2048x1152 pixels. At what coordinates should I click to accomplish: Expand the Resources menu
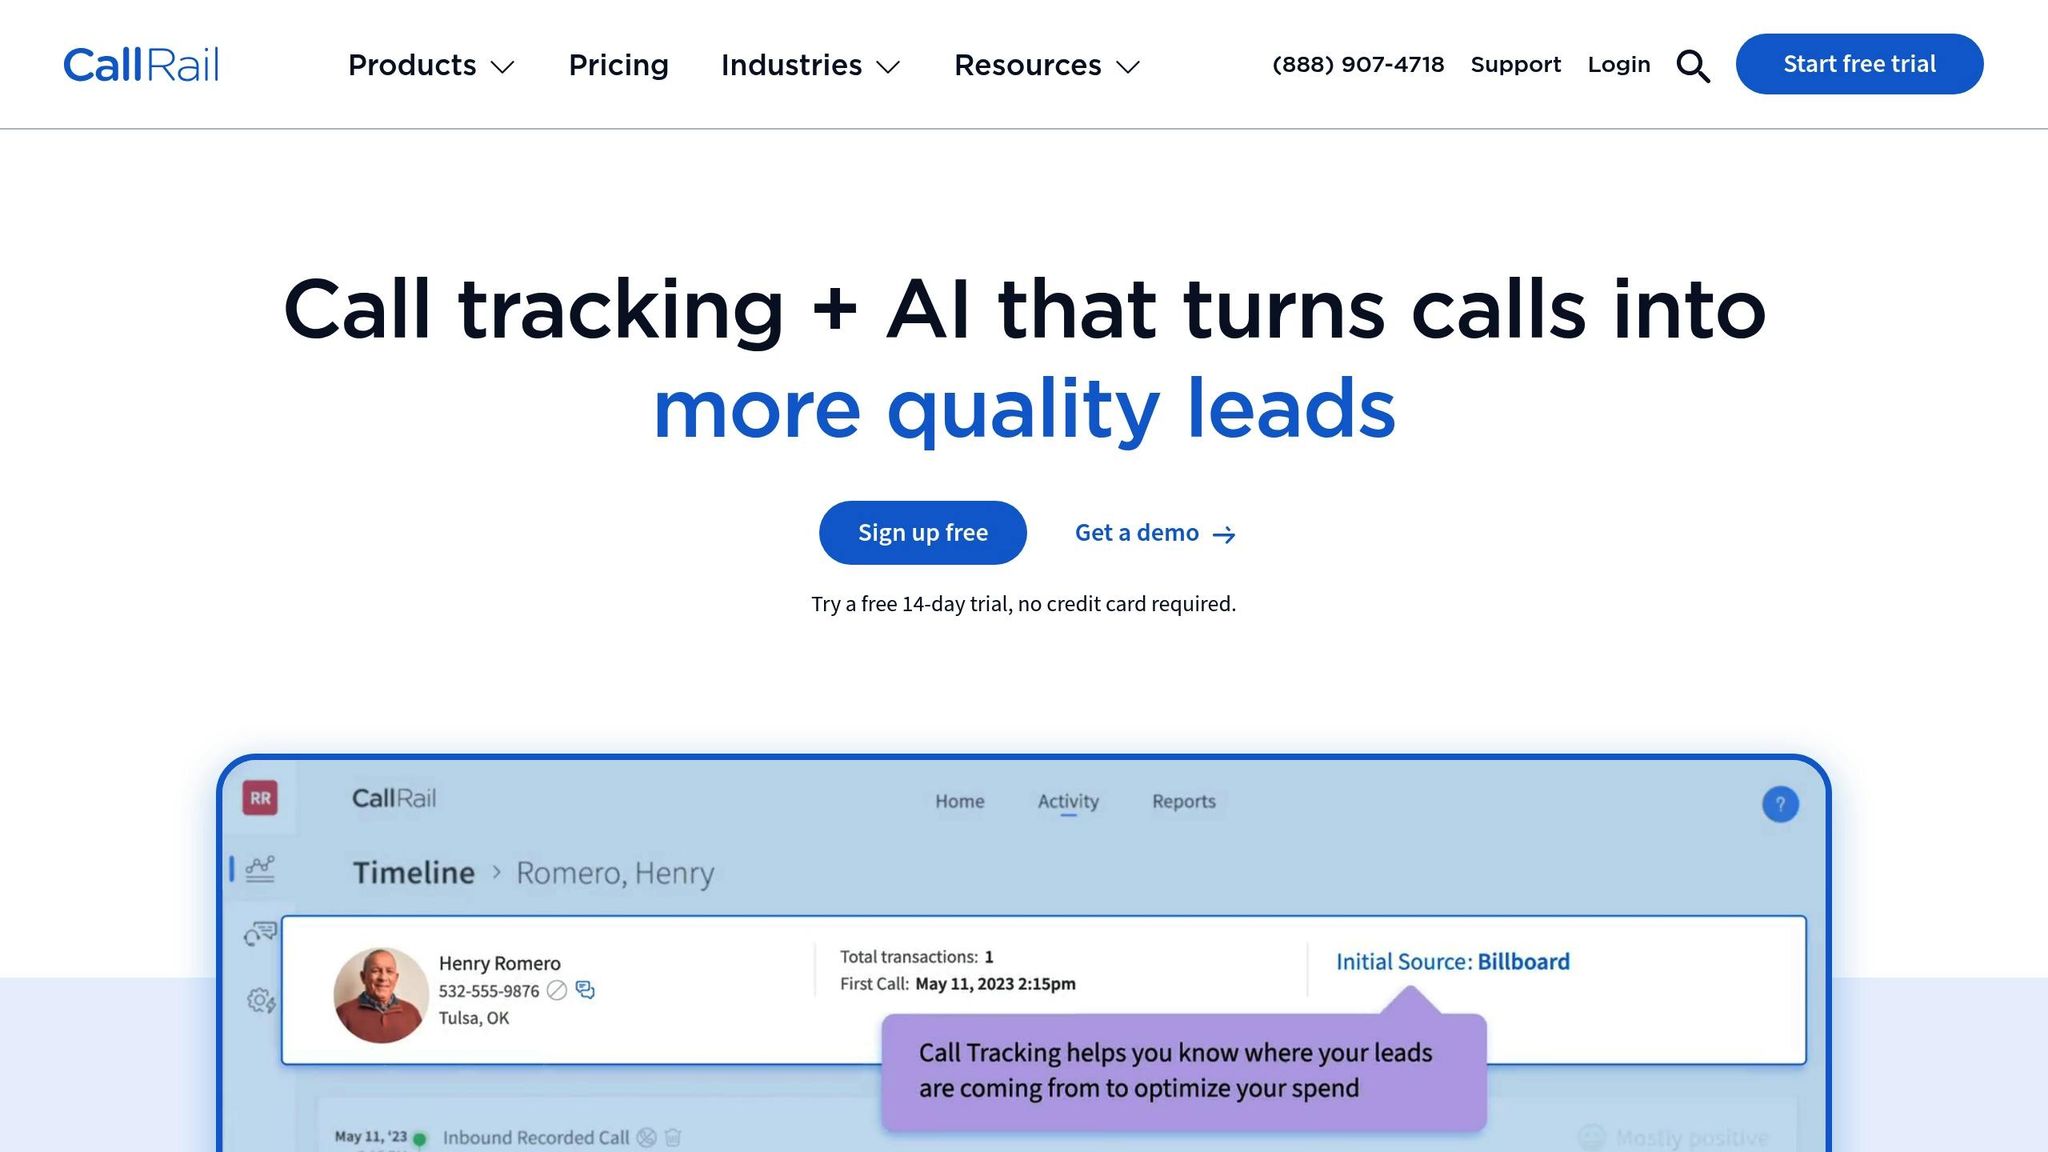[x=1047, y=65]
